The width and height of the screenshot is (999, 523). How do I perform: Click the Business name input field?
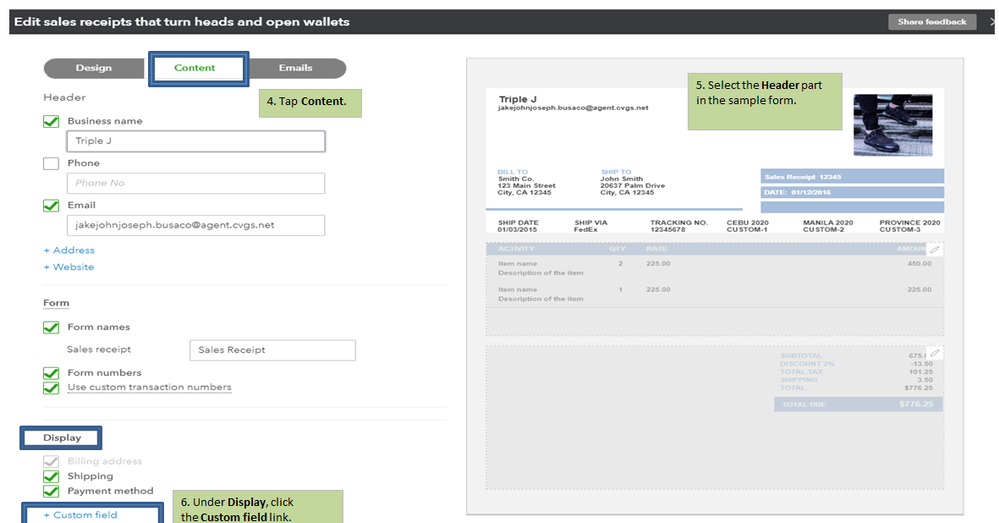click(x=196, y=141)
